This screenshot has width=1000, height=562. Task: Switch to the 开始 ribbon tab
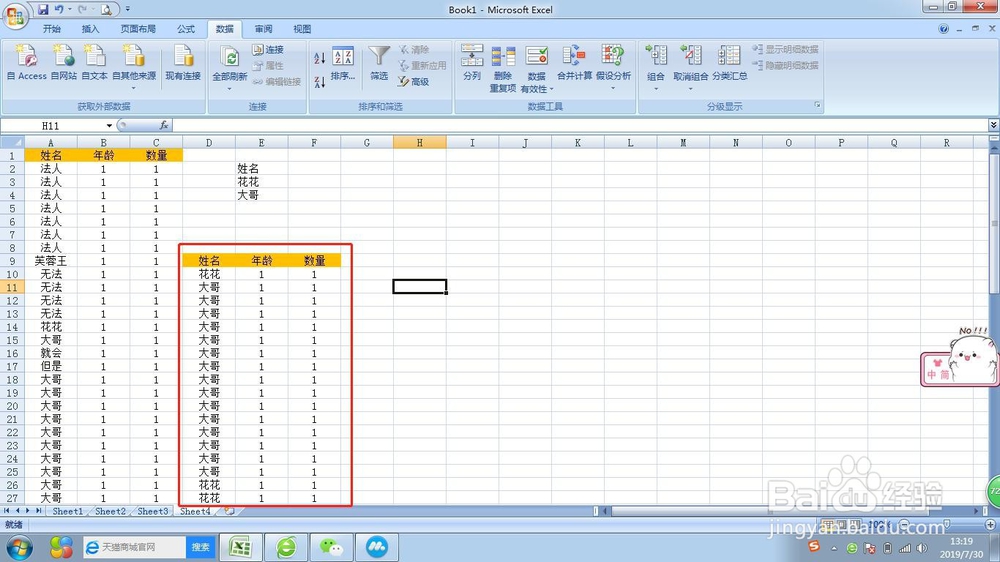point(52,29)
